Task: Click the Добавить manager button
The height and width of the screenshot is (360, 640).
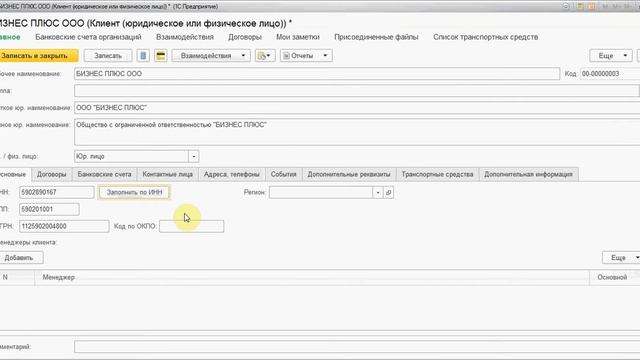Action: coord(20,258)
